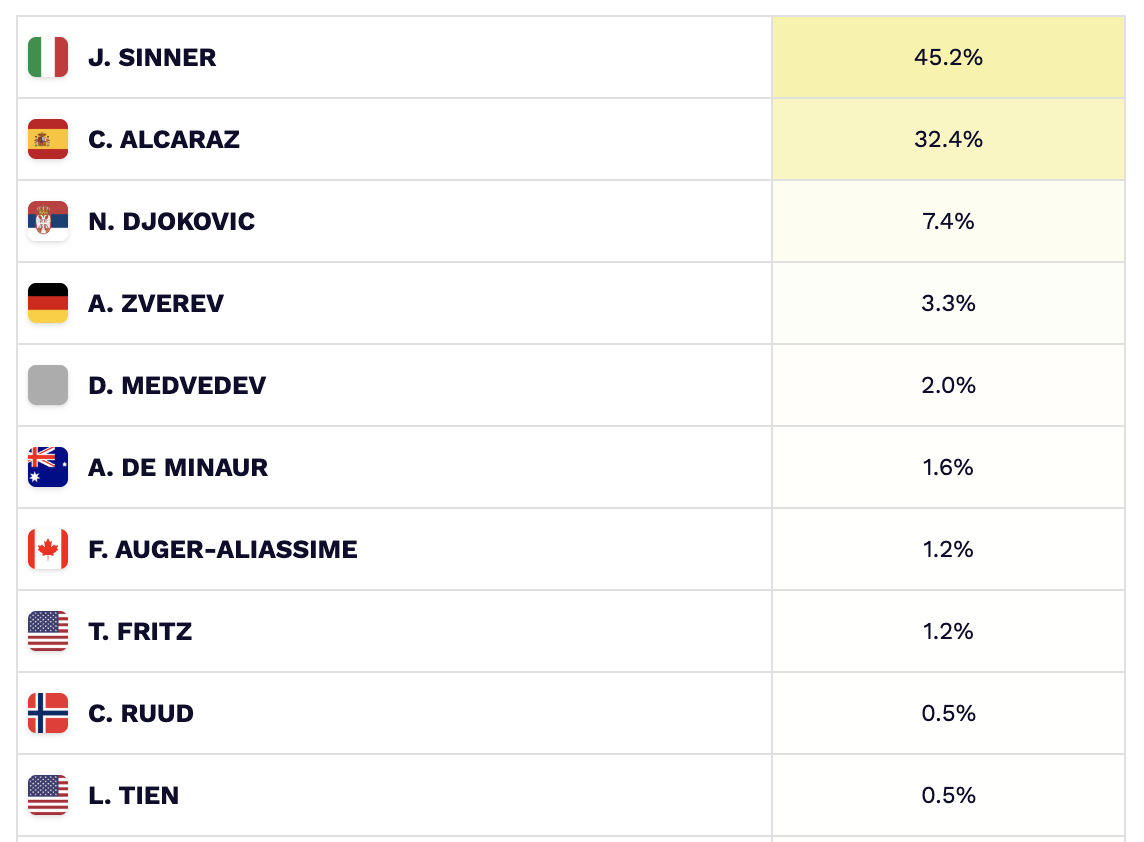1144x842 pixels.
Task: Click the Norwegian flag beside C. Ruud
Action: (48, 713)
